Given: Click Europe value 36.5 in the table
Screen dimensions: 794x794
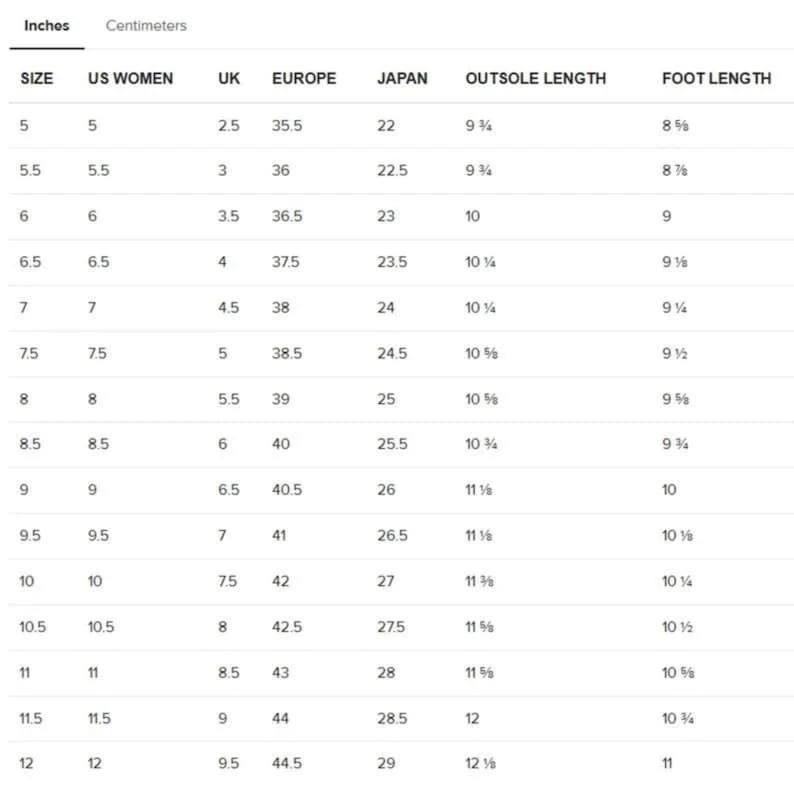Looking at the screenshot, I should tap(287, 216).
